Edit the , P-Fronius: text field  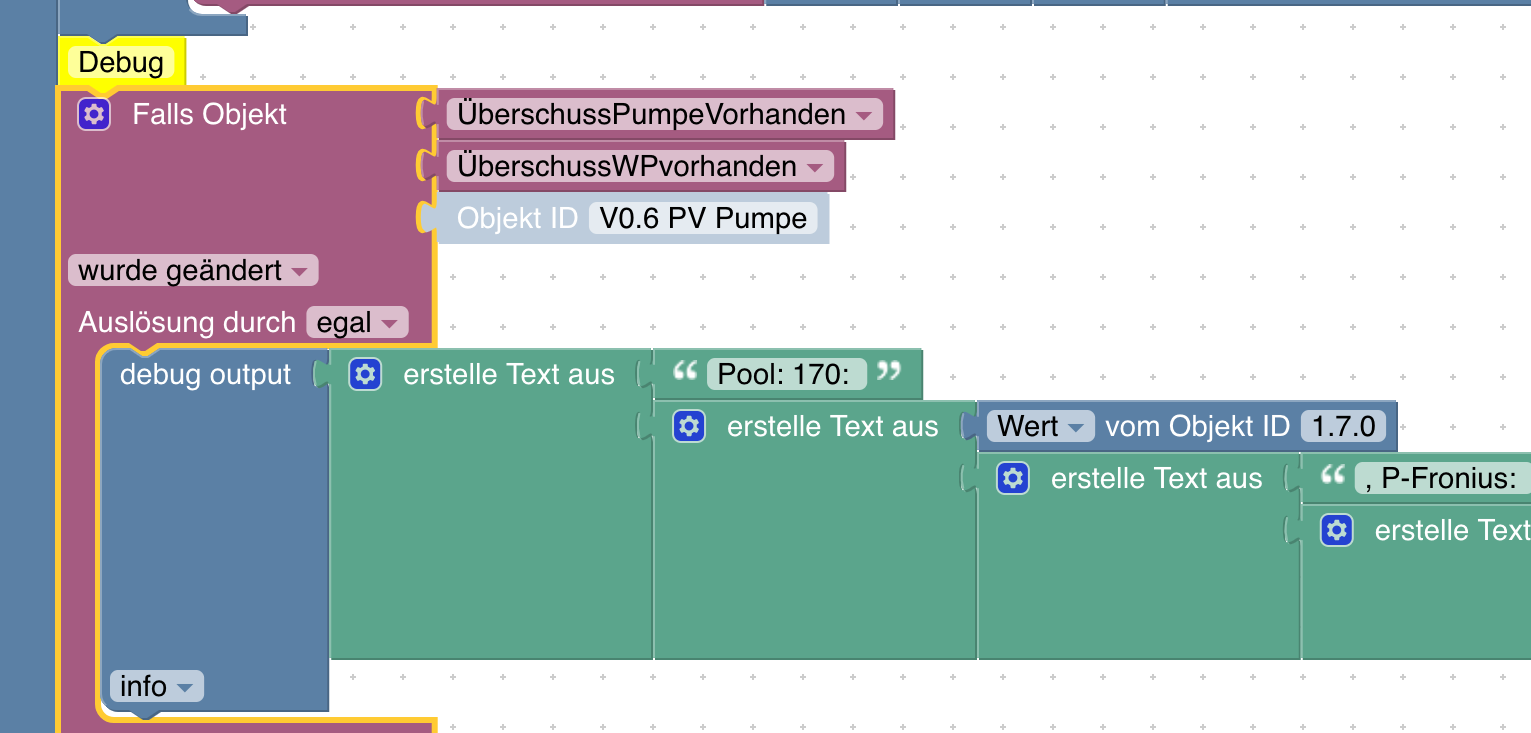[1440, 479]
